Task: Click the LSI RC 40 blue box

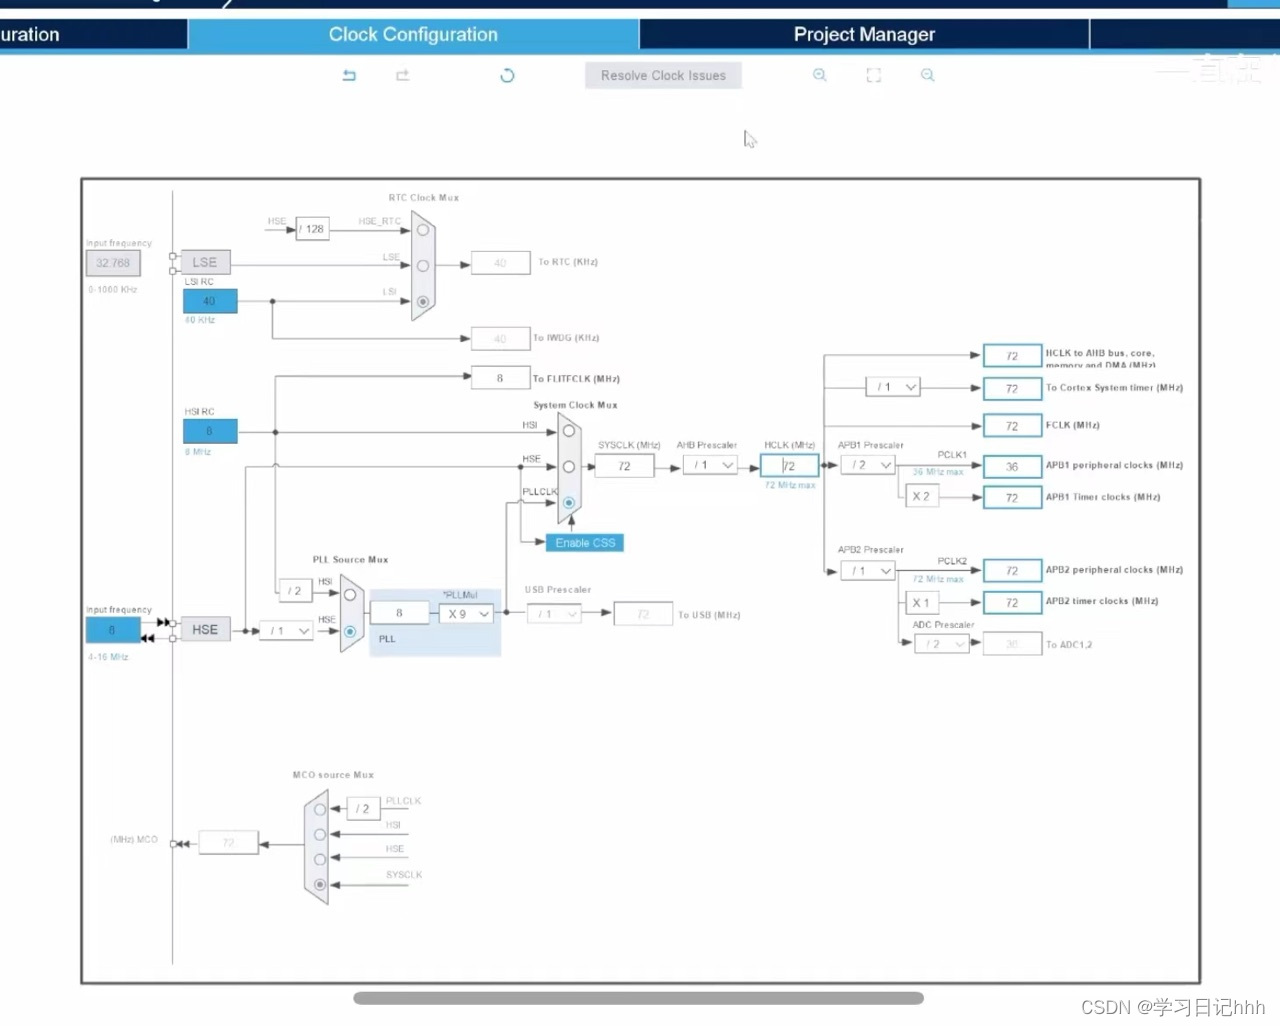Action: click(x=210, y=301)
